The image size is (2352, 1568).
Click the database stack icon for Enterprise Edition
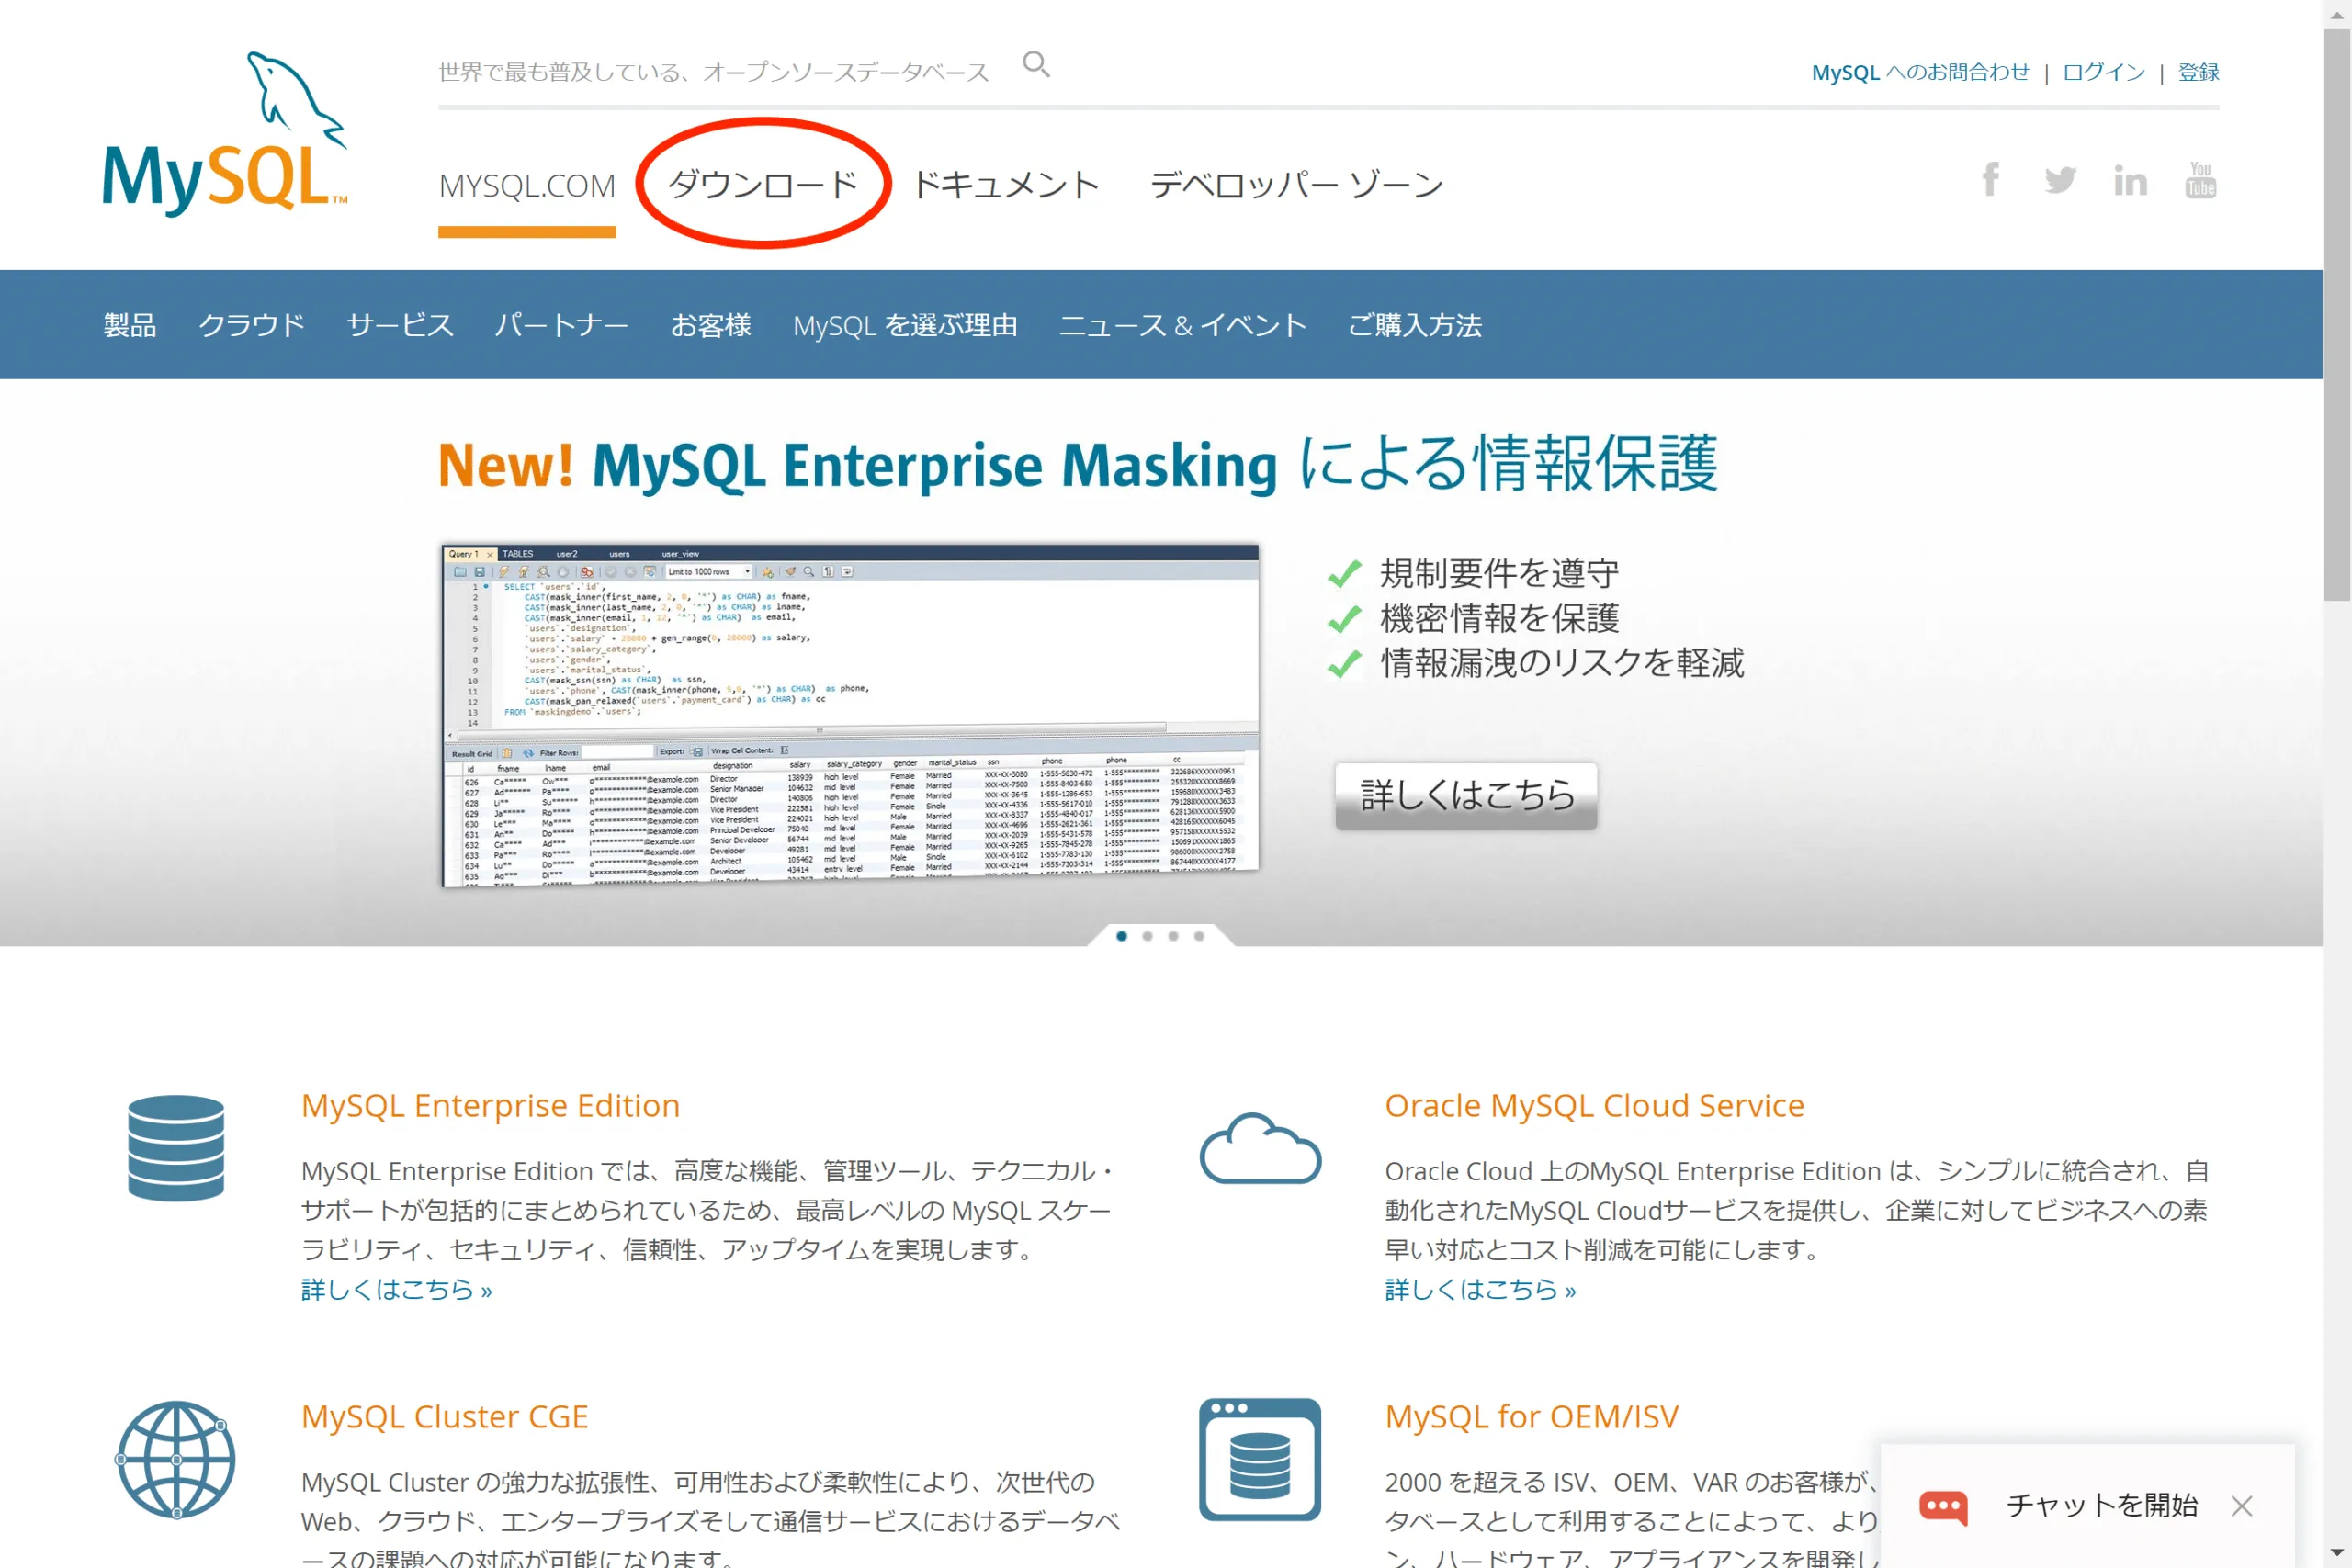tap(176, 1148)
